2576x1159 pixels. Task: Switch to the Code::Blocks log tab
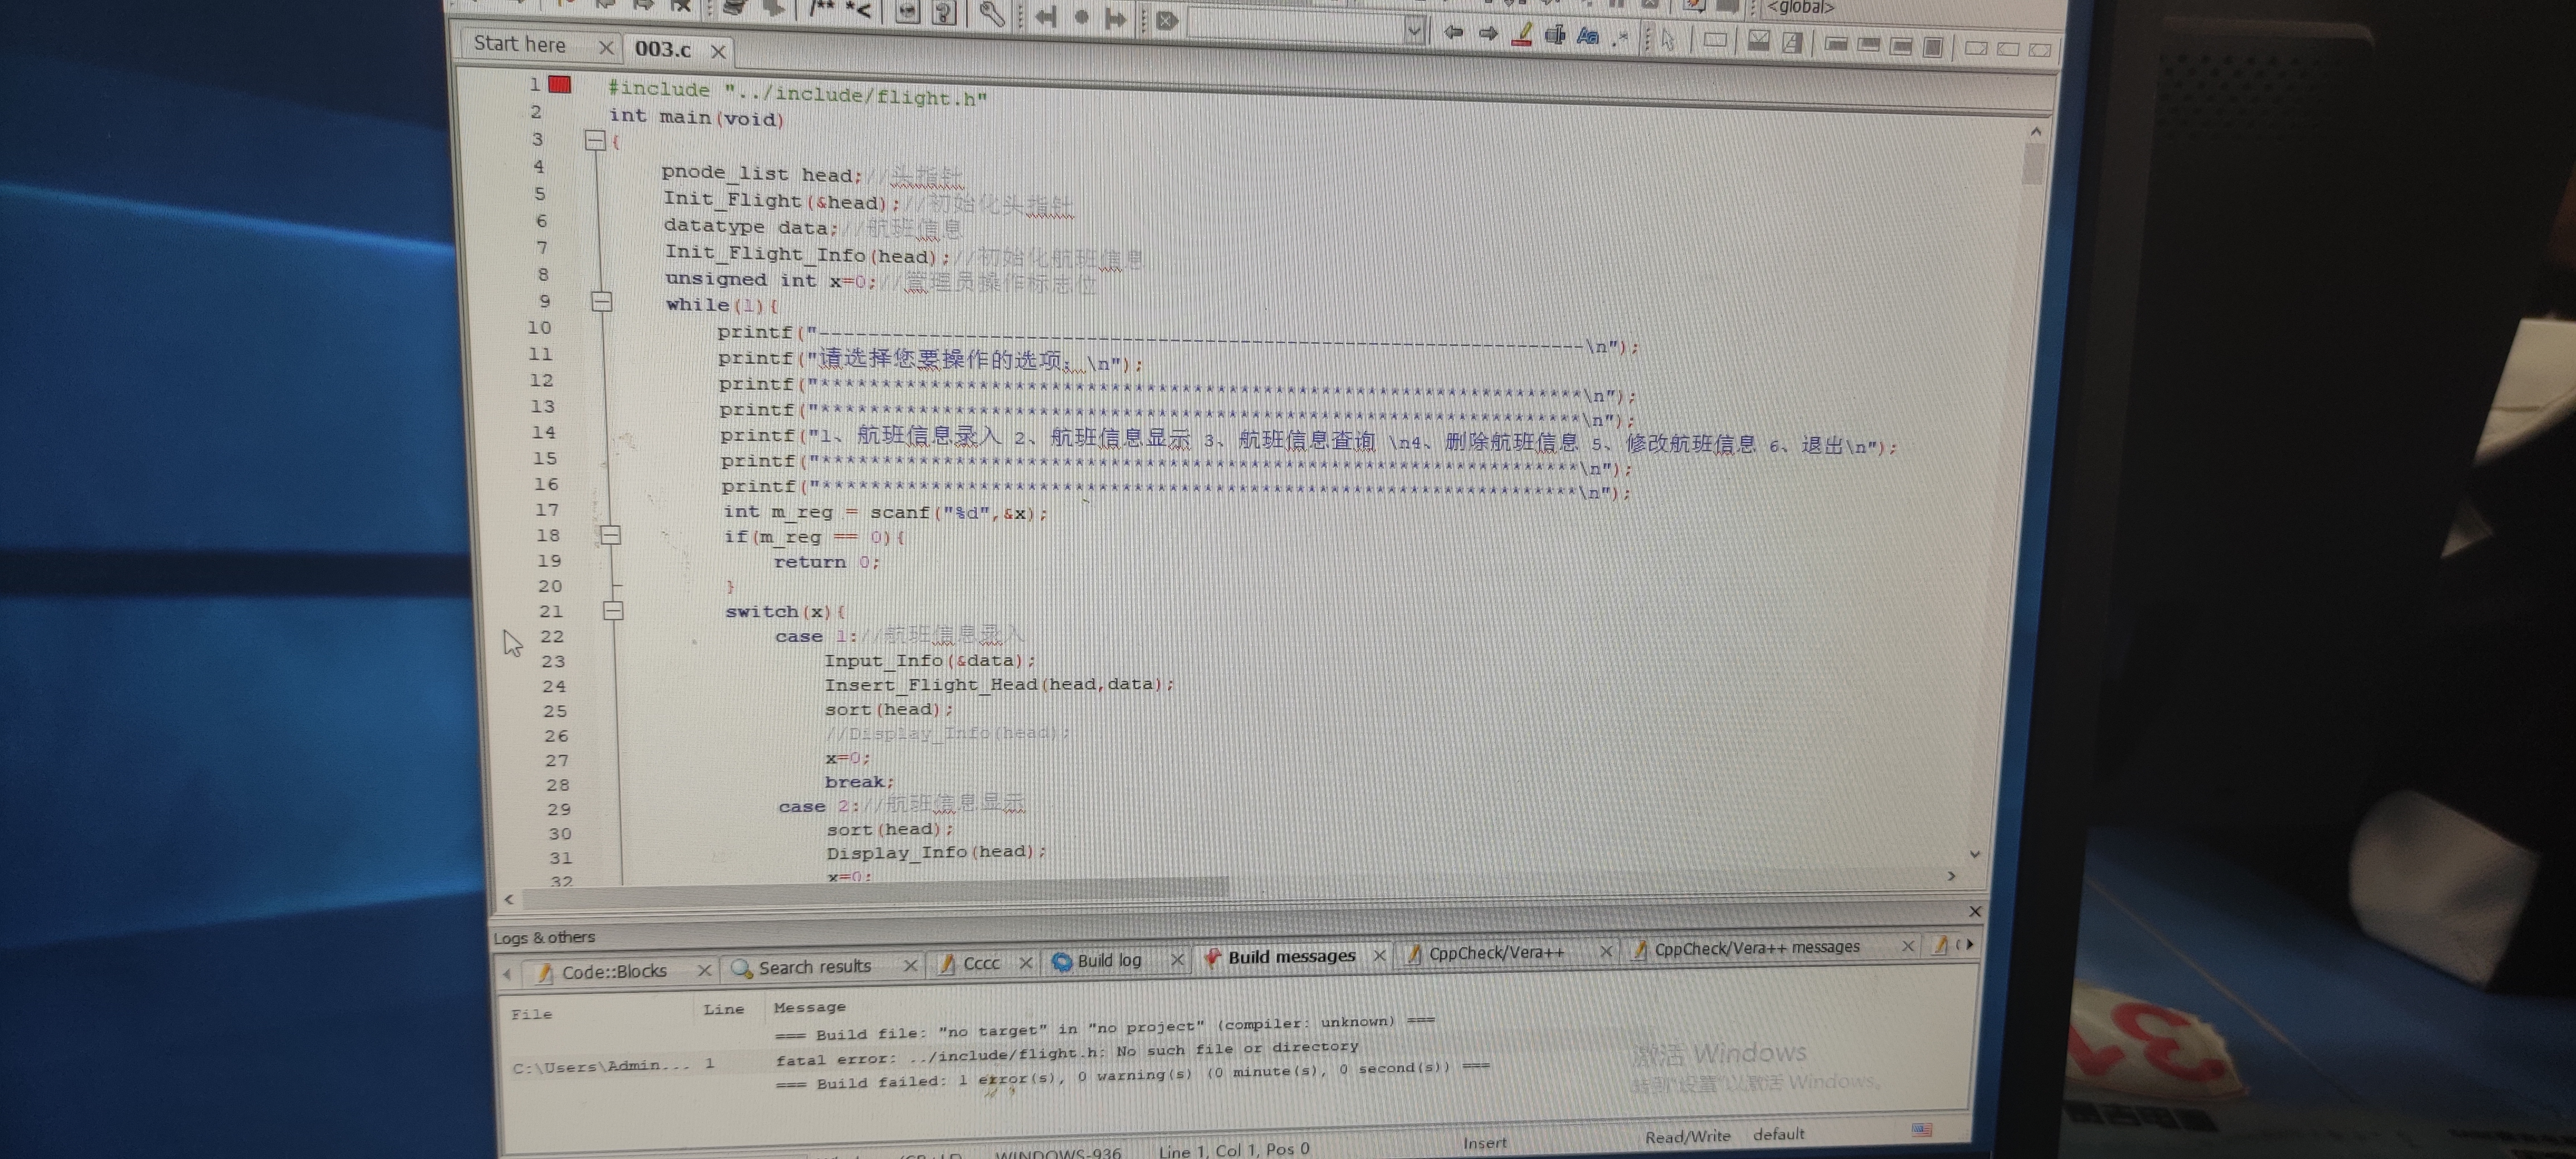[x=613, y=971]
